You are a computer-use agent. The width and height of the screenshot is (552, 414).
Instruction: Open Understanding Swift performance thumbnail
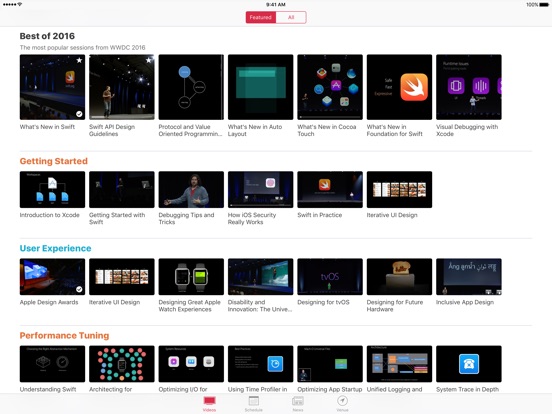click(x=52, y=364)
